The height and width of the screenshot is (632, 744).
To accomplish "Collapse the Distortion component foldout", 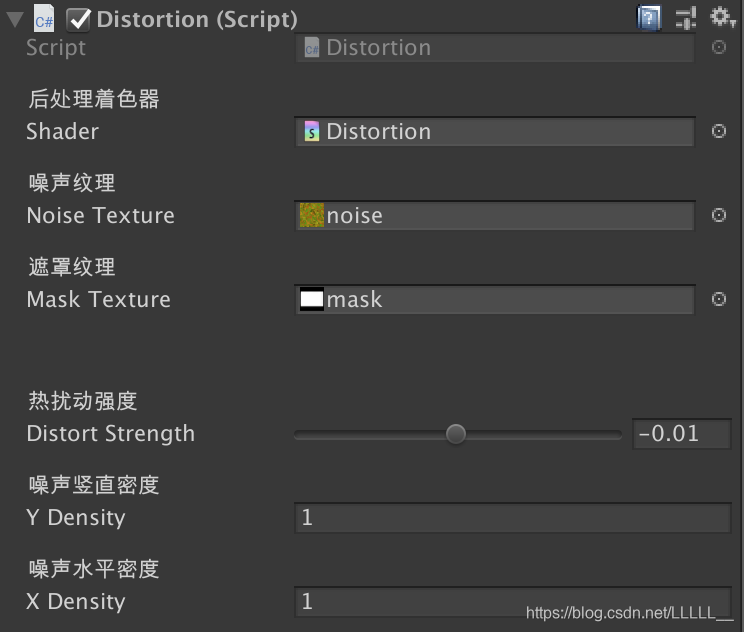I will coord(15,19).
